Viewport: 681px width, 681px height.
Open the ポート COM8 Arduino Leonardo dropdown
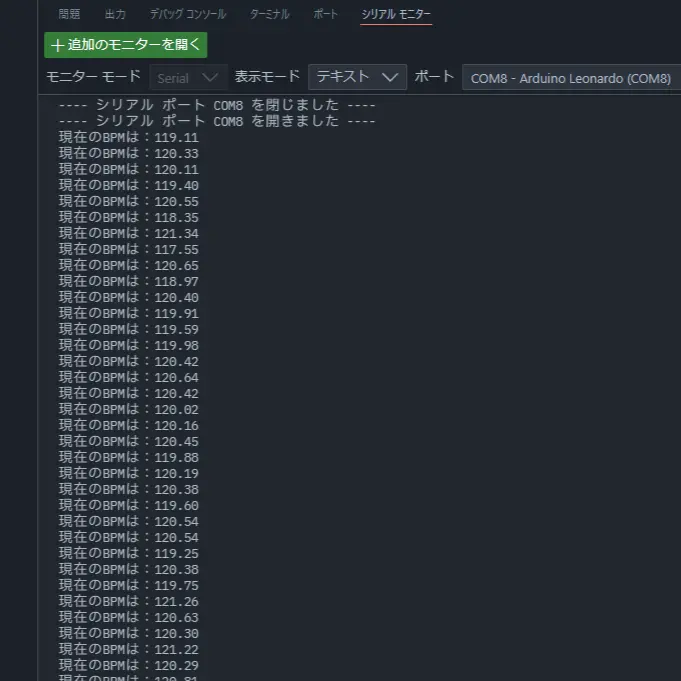(570, 79)
